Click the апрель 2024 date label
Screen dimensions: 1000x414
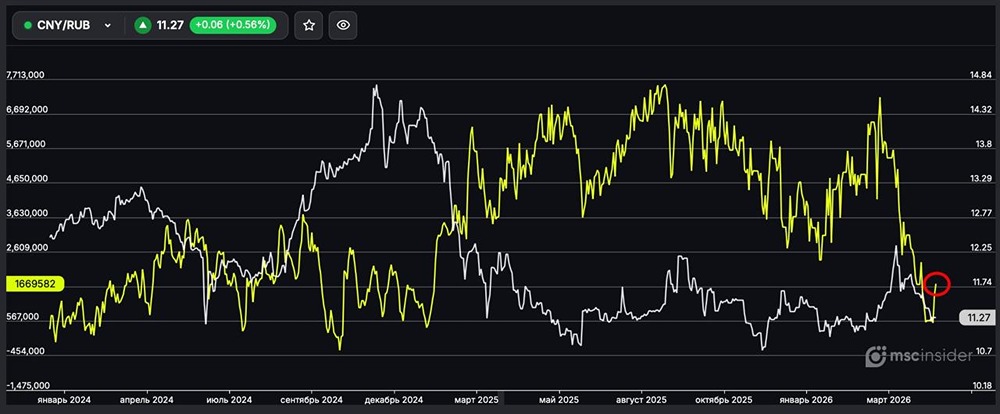coord(147,400)
